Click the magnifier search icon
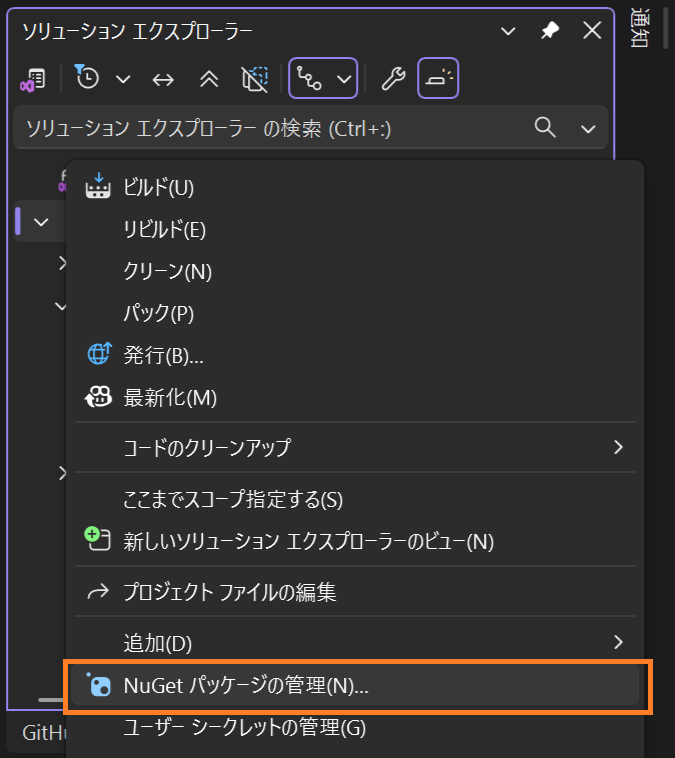 tap(545, 128)
